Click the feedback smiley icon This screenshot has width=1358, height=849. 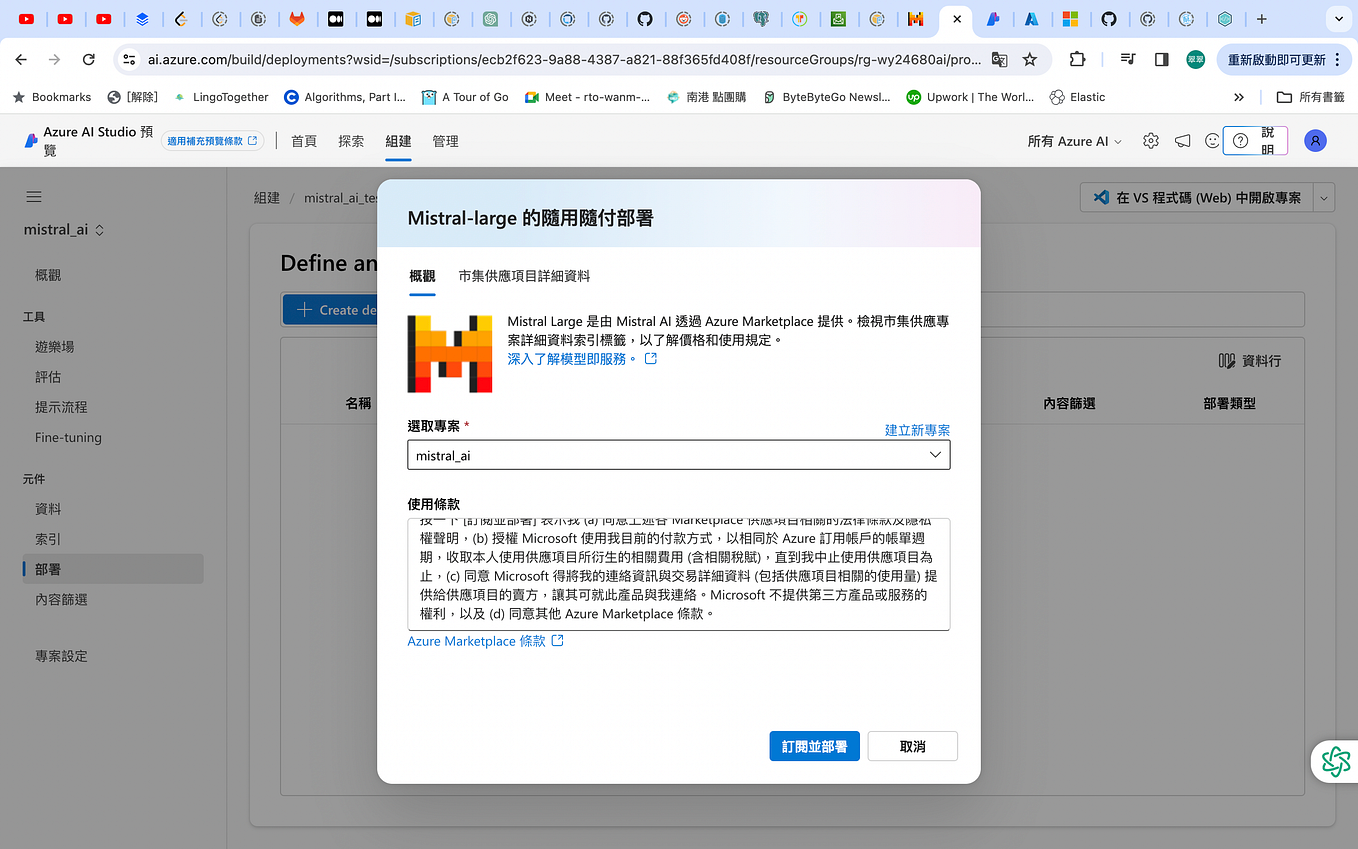[1211, 141]
